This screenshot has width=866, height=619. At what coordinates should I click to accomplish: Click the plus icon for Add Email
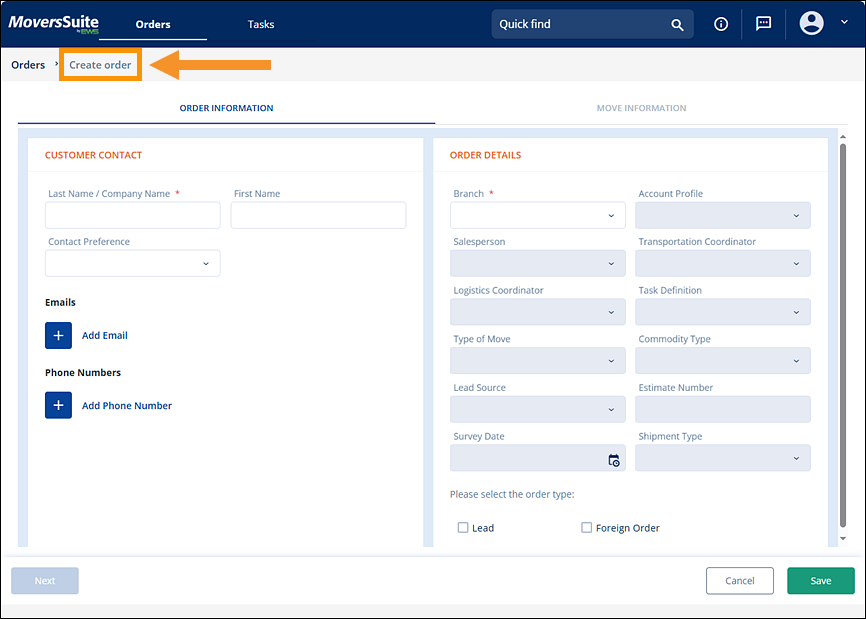[58, 336]
